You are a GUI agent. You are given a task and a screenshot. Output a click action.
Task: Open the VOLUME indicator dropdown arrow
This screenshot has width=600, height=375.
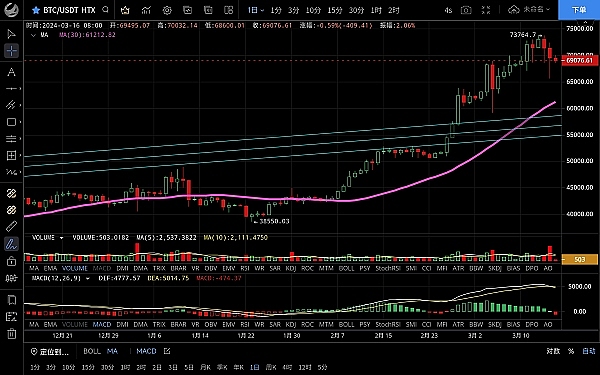[x=61, y=238]
